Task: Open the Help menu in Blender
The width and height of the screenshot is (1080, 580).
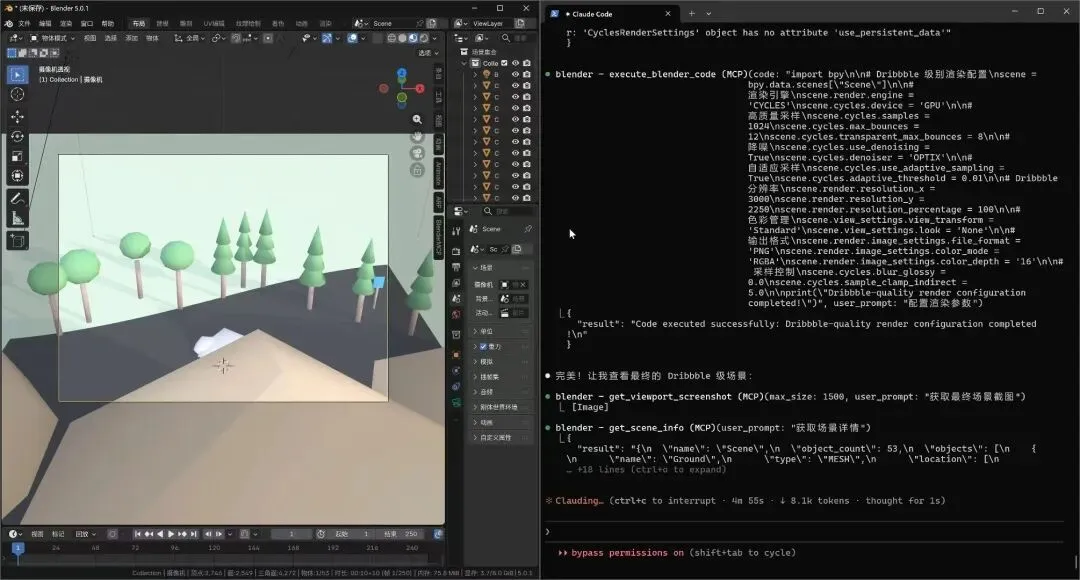Action: (108, 23)
